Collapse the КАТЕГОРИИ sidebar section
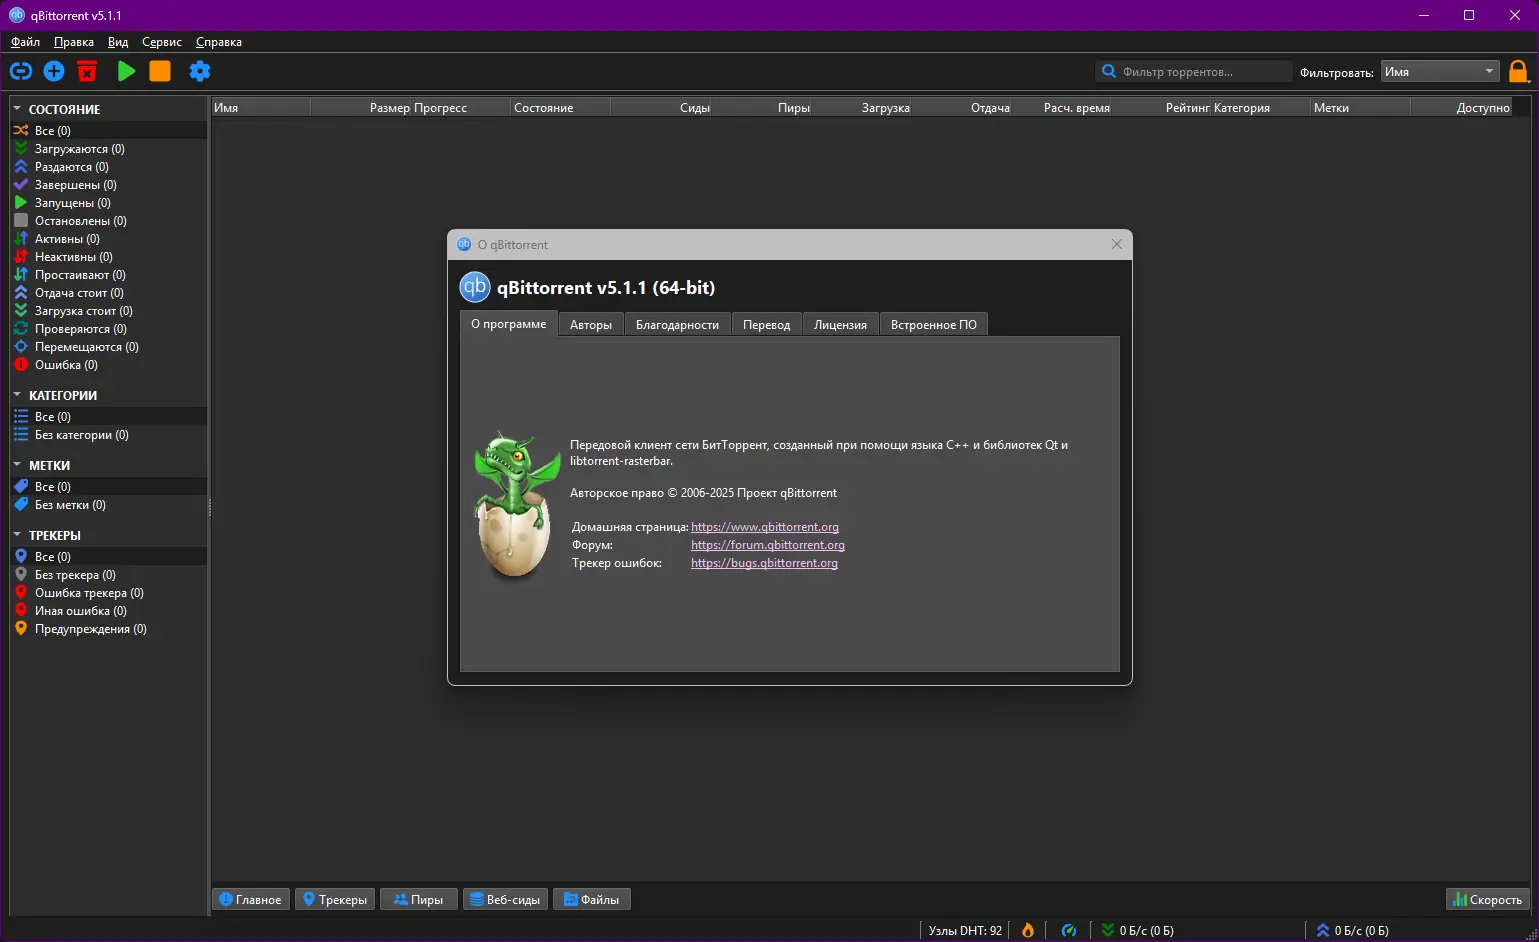1539x942 pixels. 17,395
